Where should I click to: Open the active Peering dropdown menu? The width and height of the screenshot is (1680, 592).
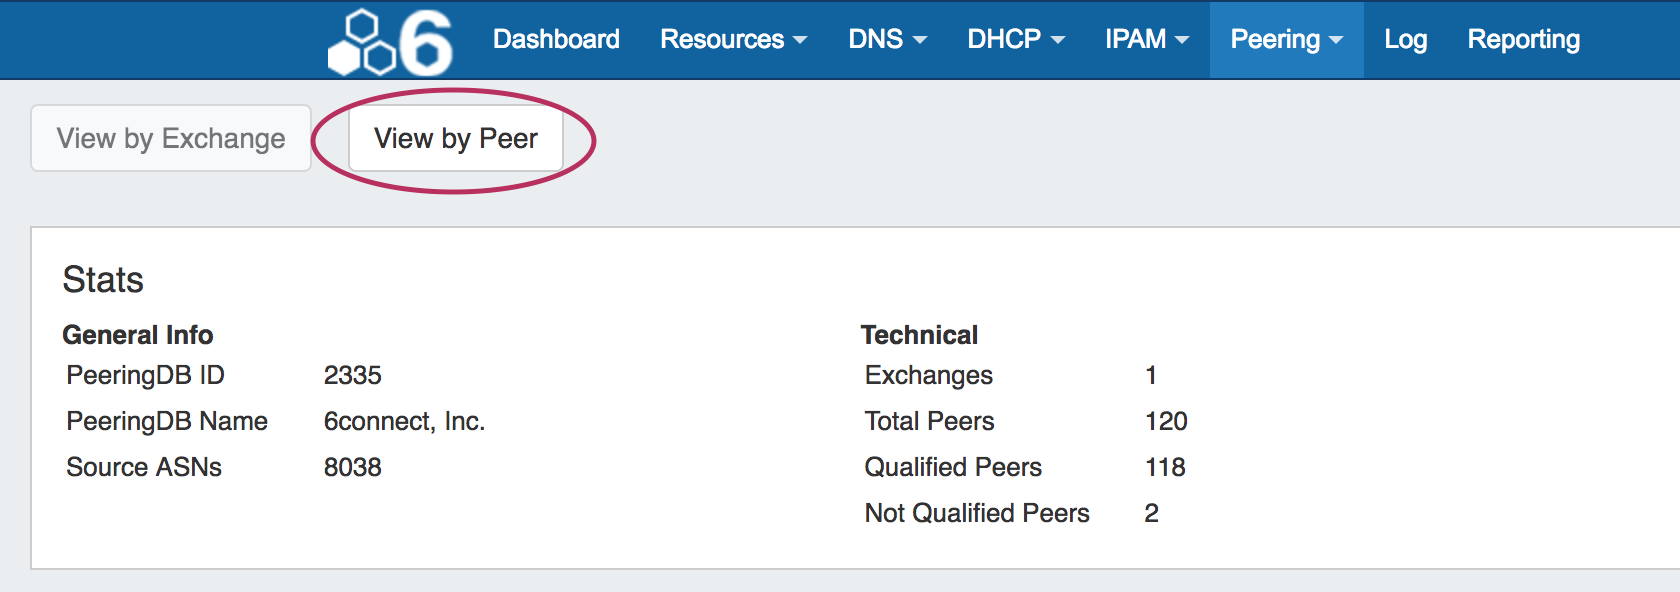click(x=1286, y=39)
